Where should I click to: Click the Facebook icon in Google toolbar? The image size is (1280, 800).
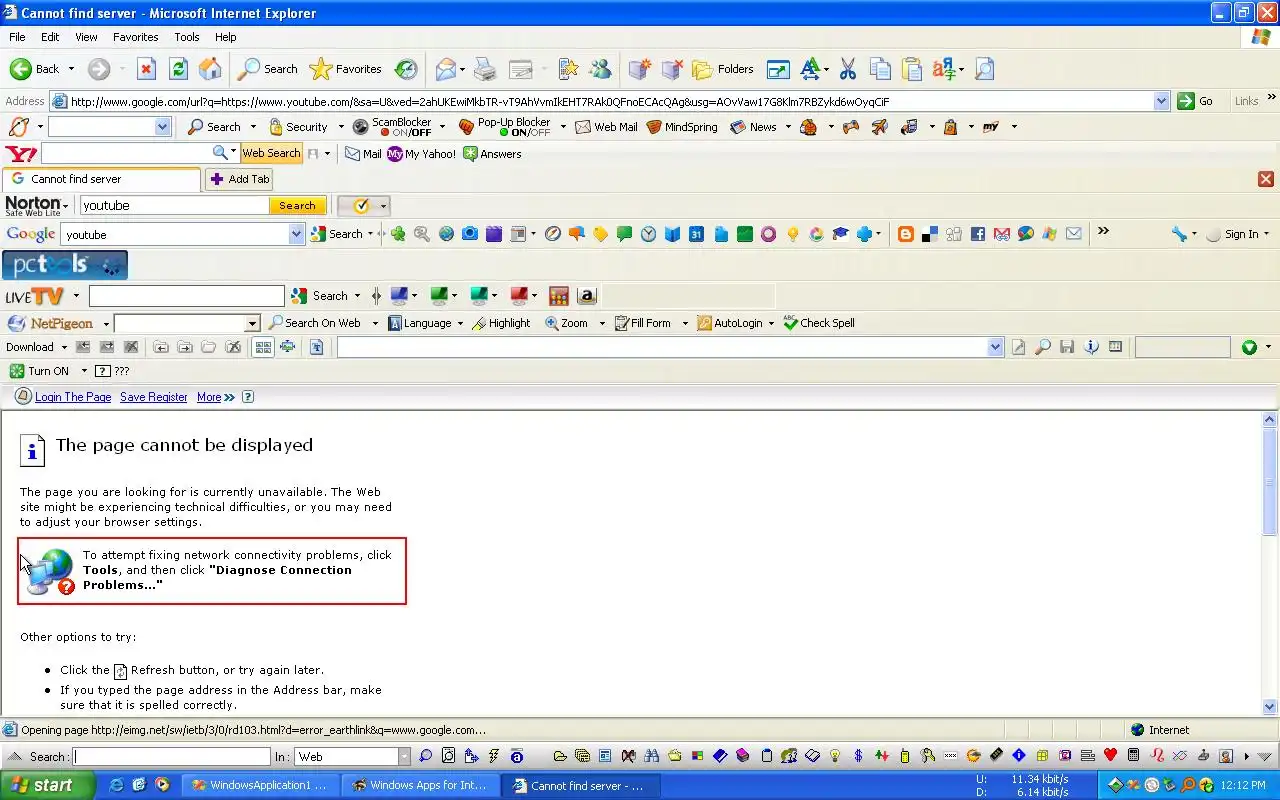(x=978, y=234)
